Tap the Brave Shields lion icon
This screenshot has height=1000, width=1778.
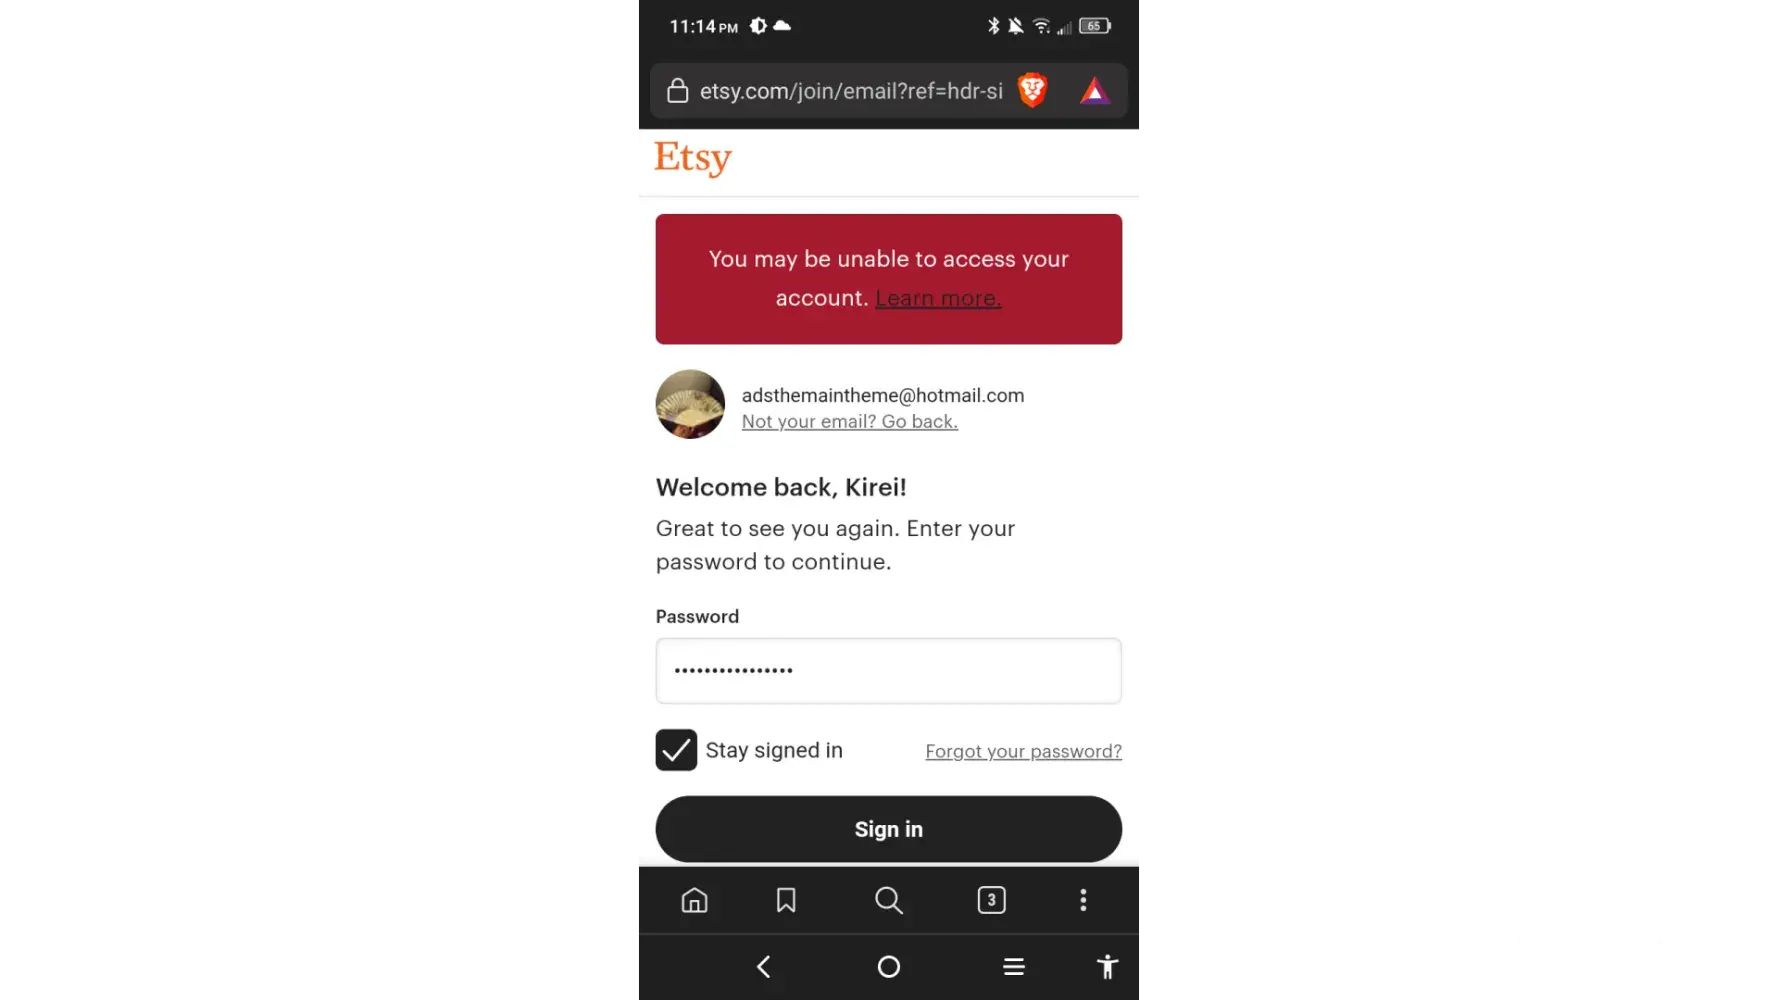(1032, 91)
